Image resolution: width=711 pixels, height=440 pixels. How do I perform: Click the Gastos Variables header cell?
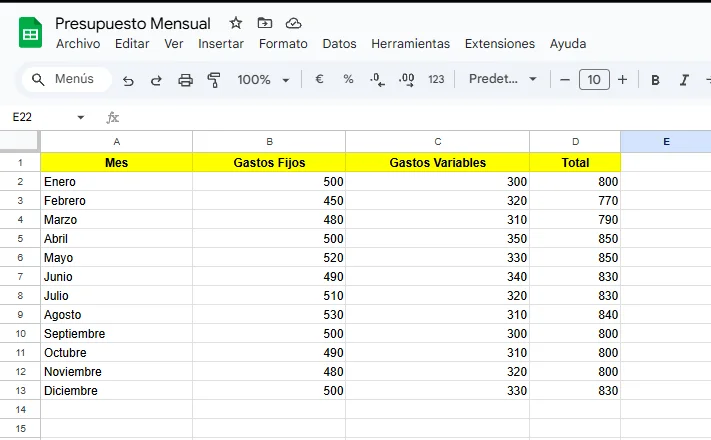(438, 162)
